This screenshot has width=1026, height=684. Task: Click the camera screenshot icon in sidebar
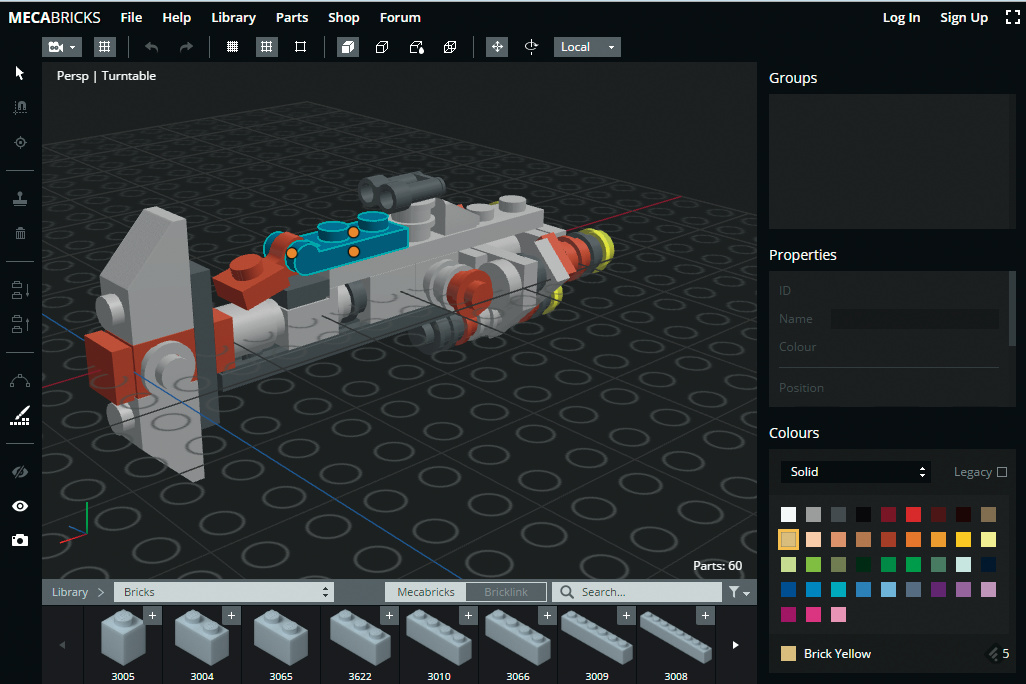19,540
